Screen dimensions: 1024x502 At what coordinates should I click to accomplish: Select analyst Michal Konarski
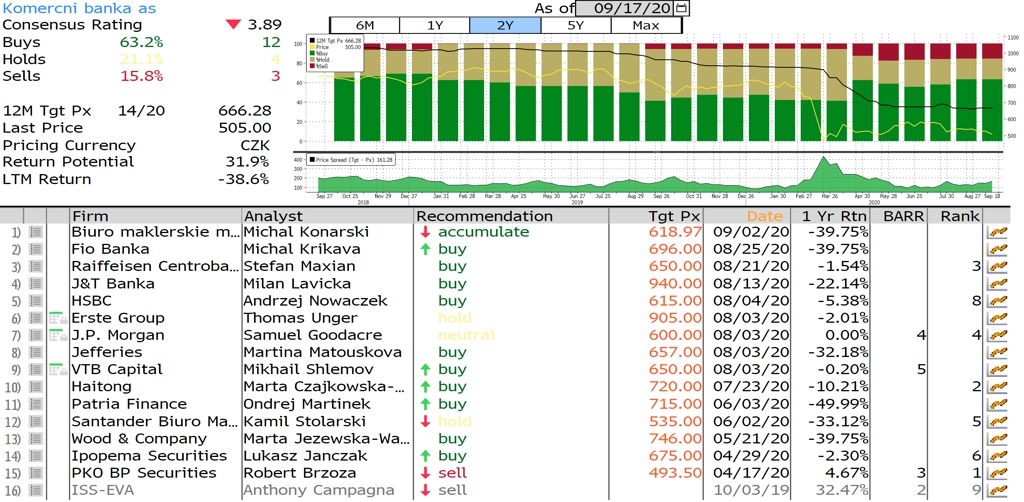[306, 232]
